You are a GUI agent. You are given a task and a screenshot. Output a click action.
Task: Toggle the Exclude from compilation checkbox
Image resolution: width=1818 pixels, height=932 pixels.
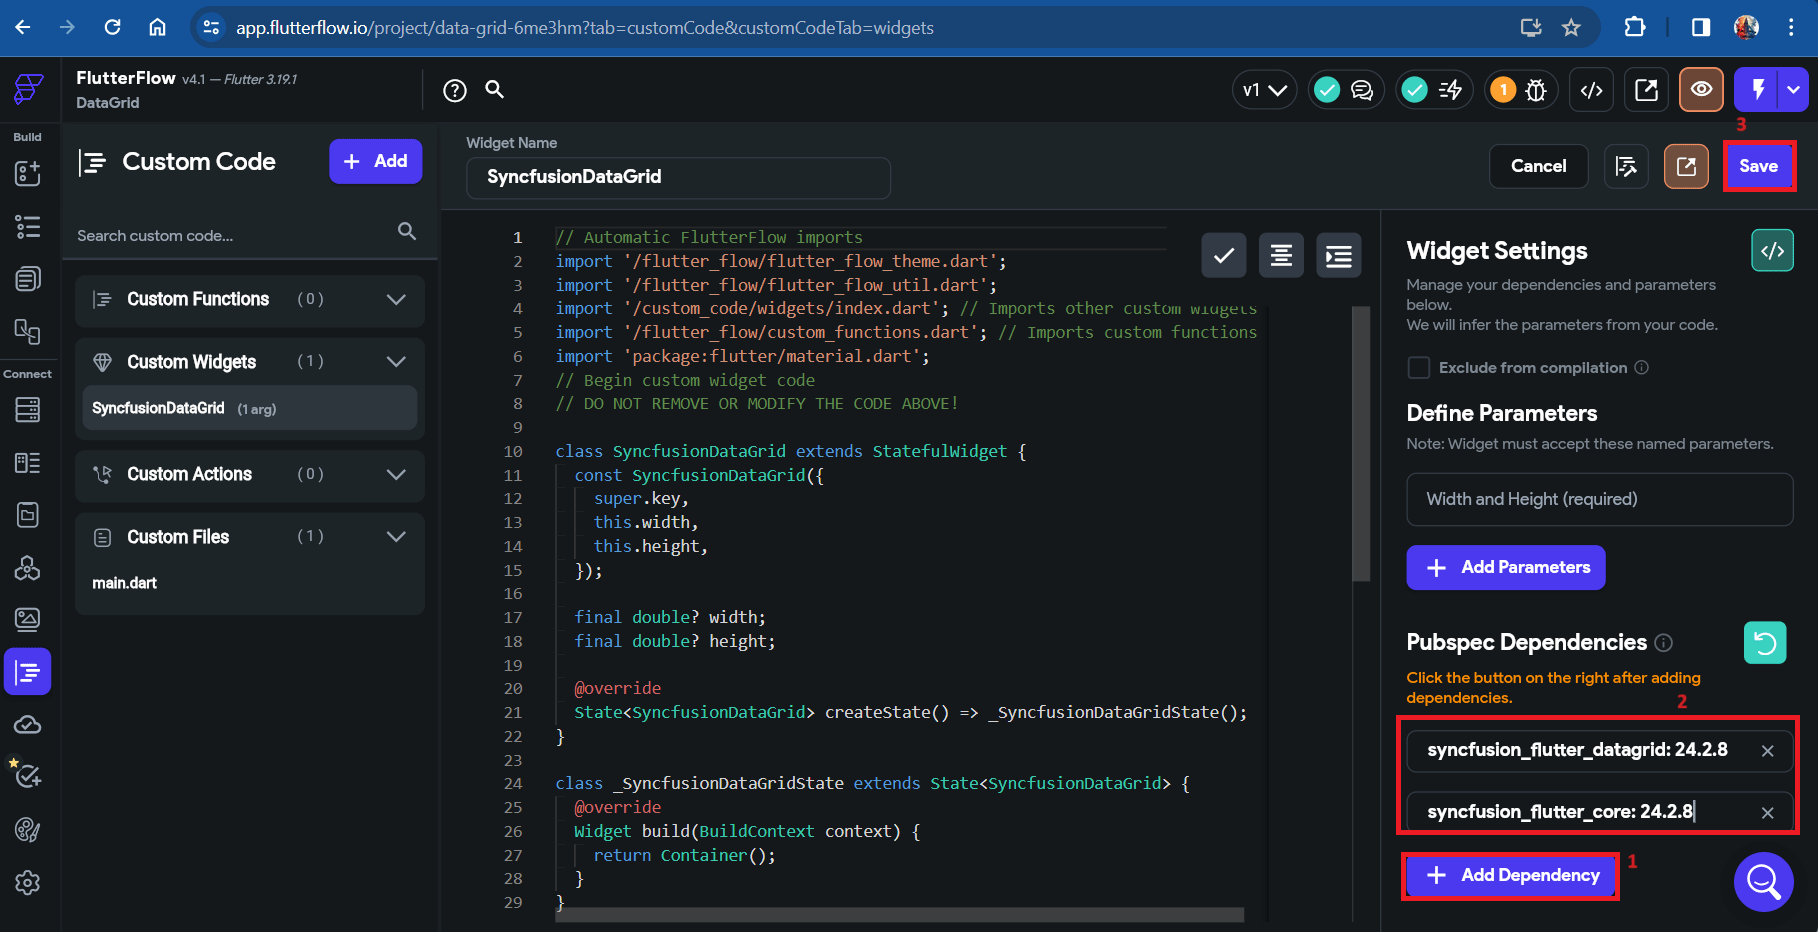1419,368
